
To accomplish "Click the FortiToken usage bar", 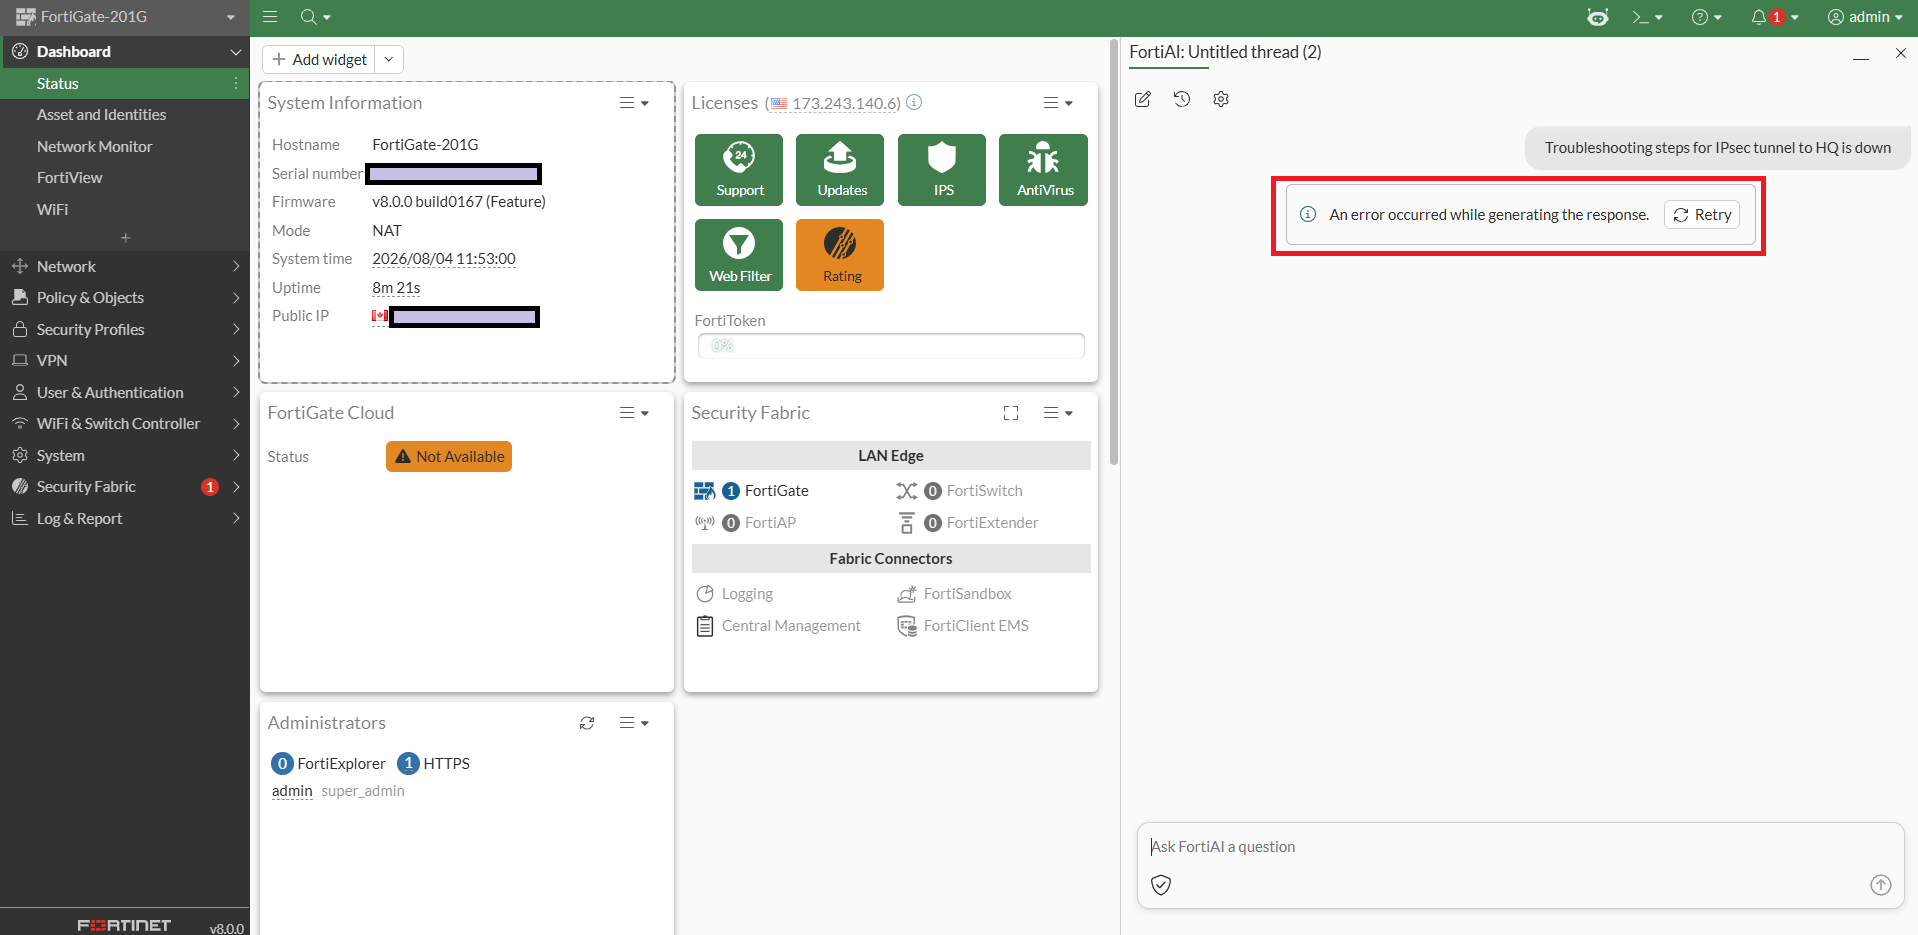I will click(x=891, y=346).
